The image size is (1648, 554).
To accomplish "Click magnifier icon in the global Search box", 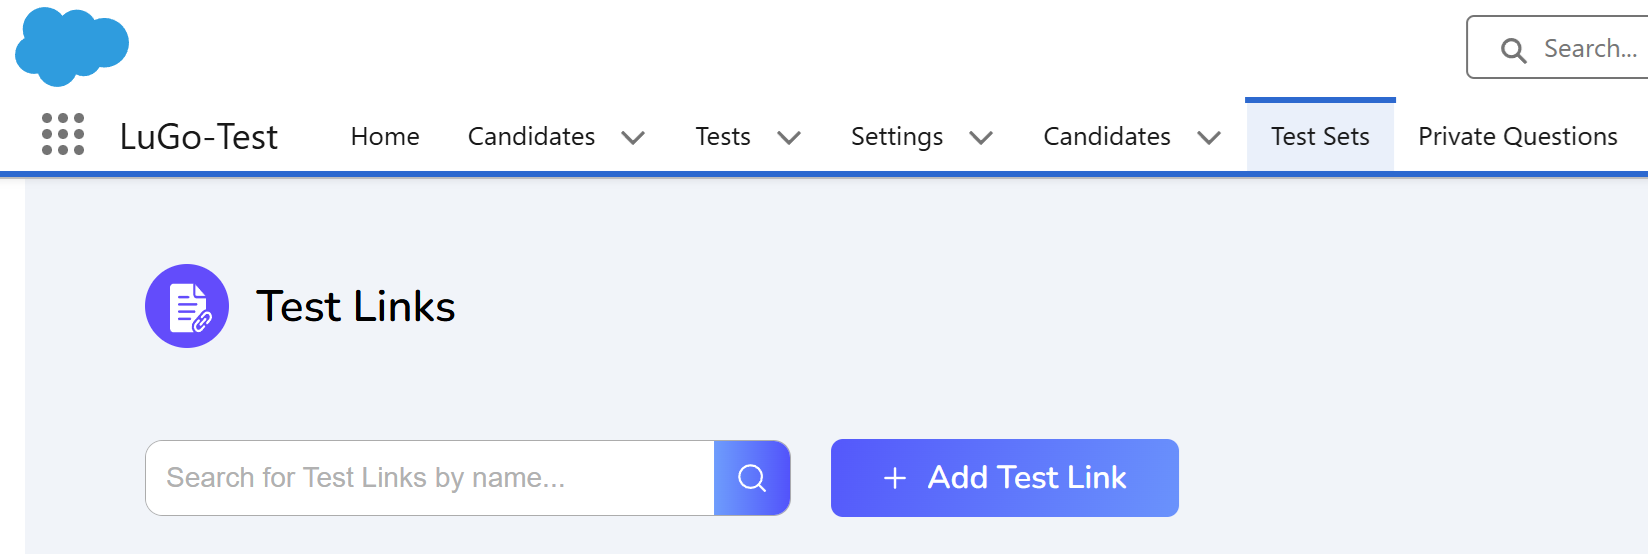I will point(1513,50).
